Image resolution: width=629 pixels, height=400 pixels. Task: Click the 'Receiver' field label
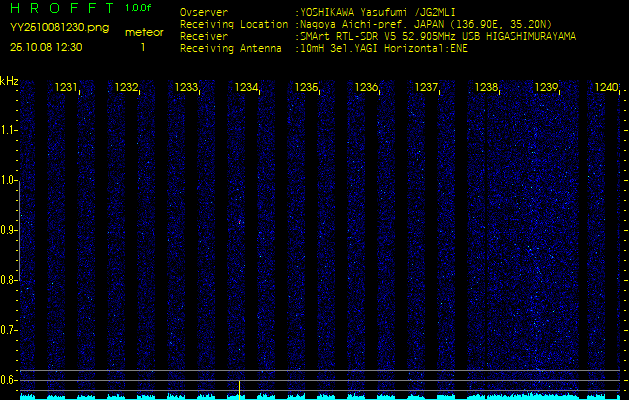(x=204, y=37)
